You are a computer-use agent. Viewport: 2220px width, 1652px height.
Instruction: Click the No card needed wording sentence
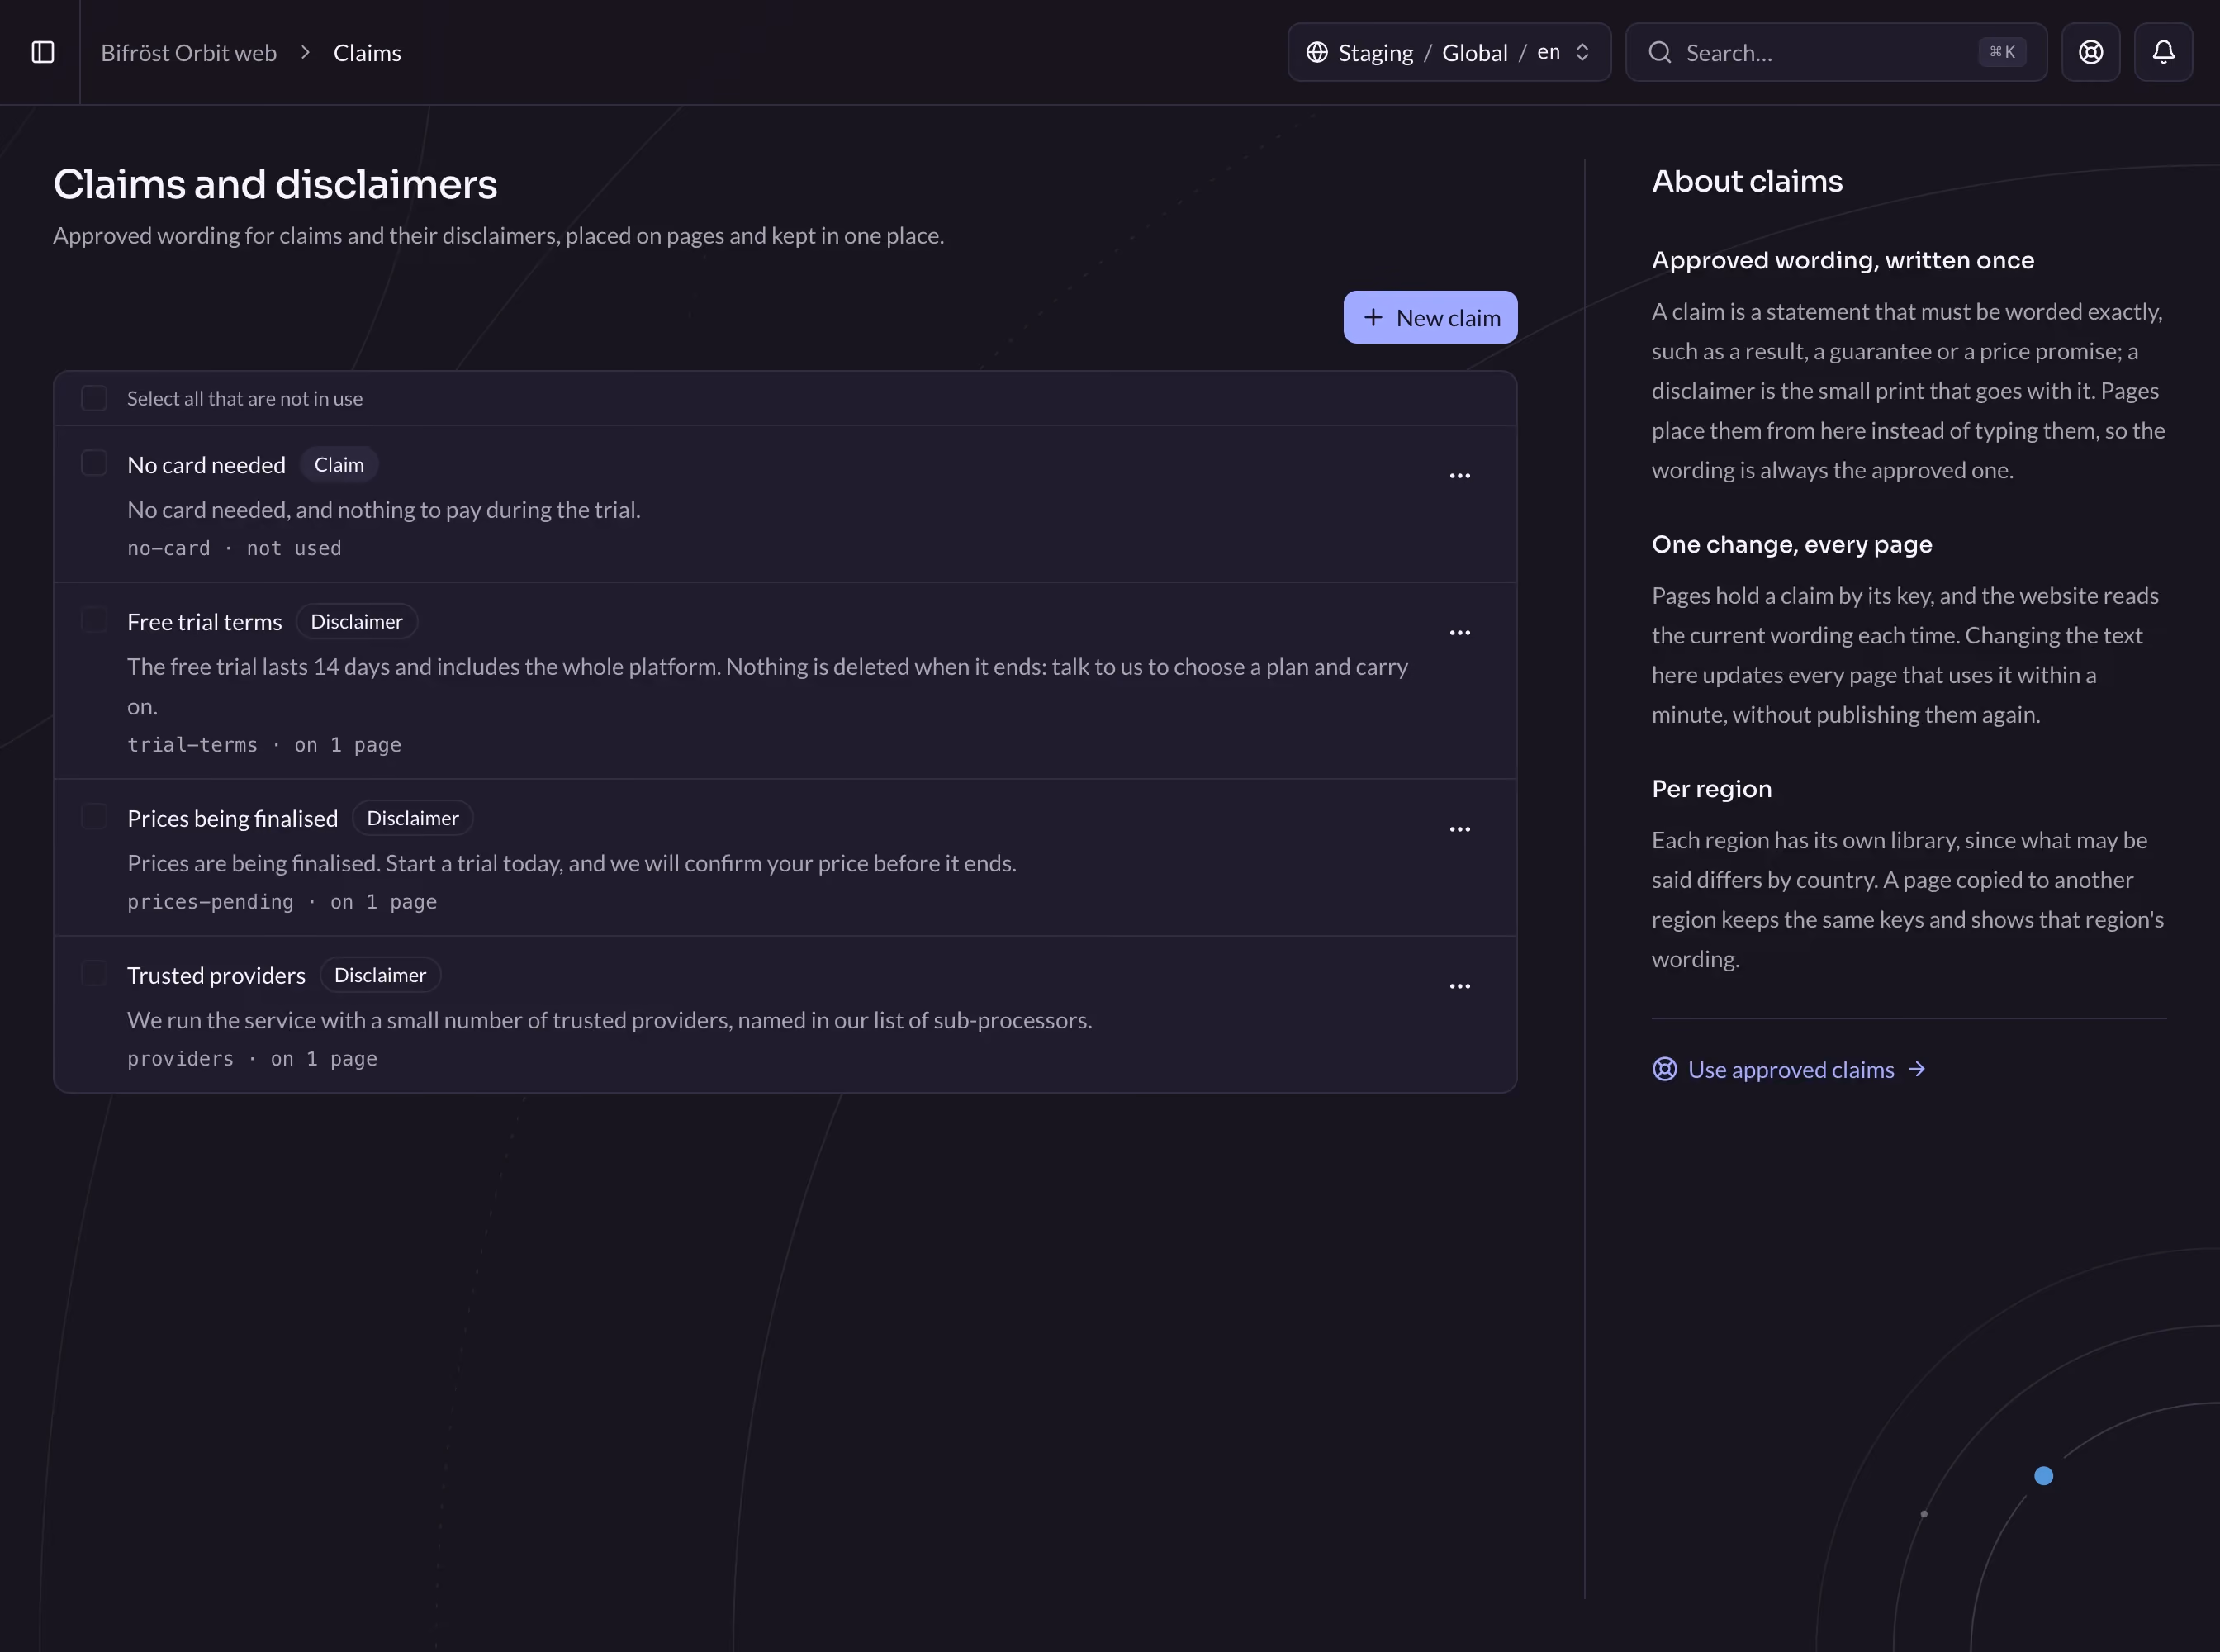[384, 510]
